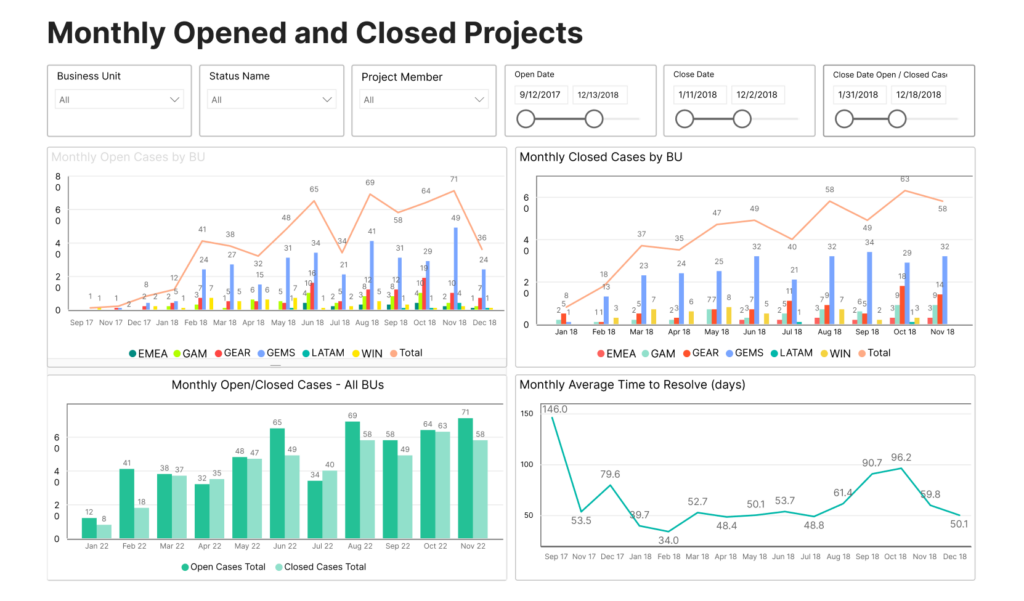Screen dimensions: 1024x601
Task: Click the Project Member filter label
Action: (402, 77)
